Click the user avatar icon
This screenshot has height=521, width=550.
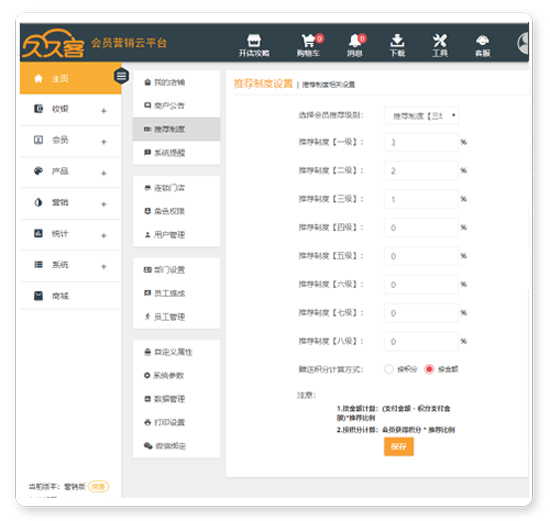coord(523,43)
